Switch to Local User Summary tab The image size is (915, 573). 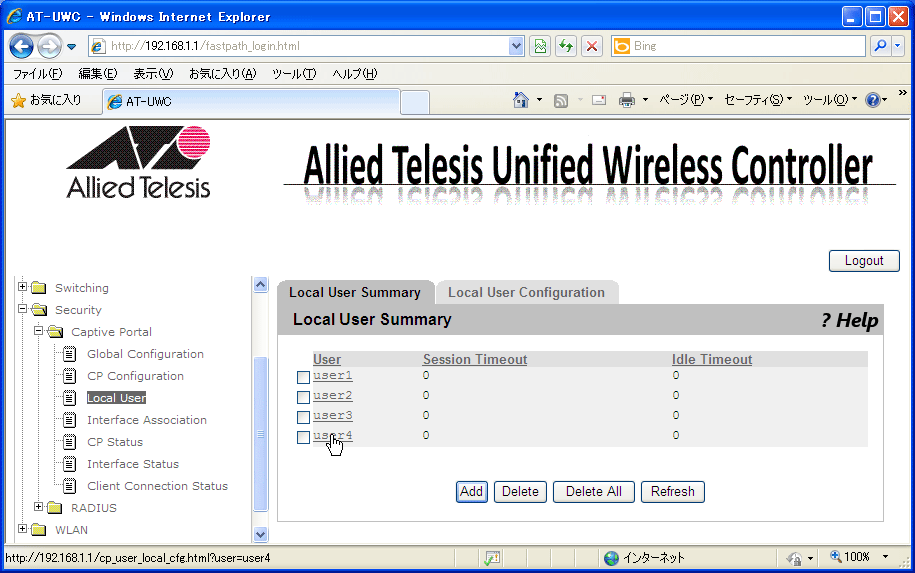(355, 292)
